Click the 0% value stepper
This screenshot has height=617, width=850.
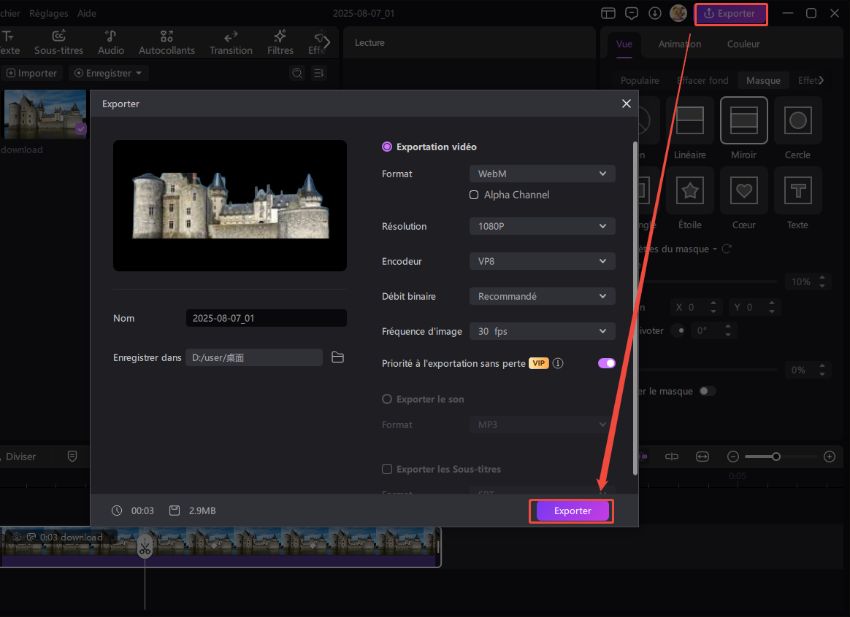click(822, 370)
